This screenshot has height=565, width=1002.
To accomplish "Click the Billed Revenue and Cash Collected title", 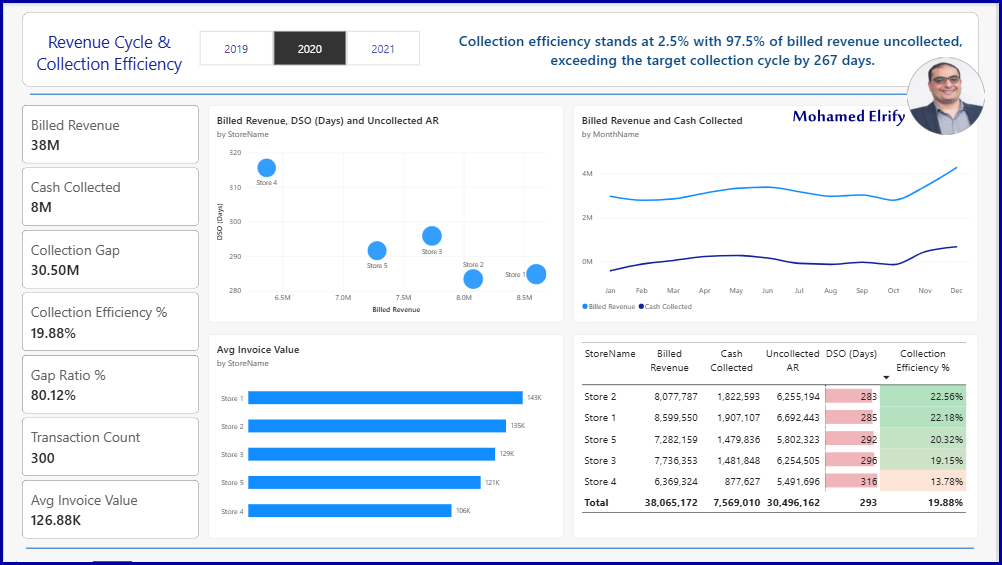I will coord(662,120).
